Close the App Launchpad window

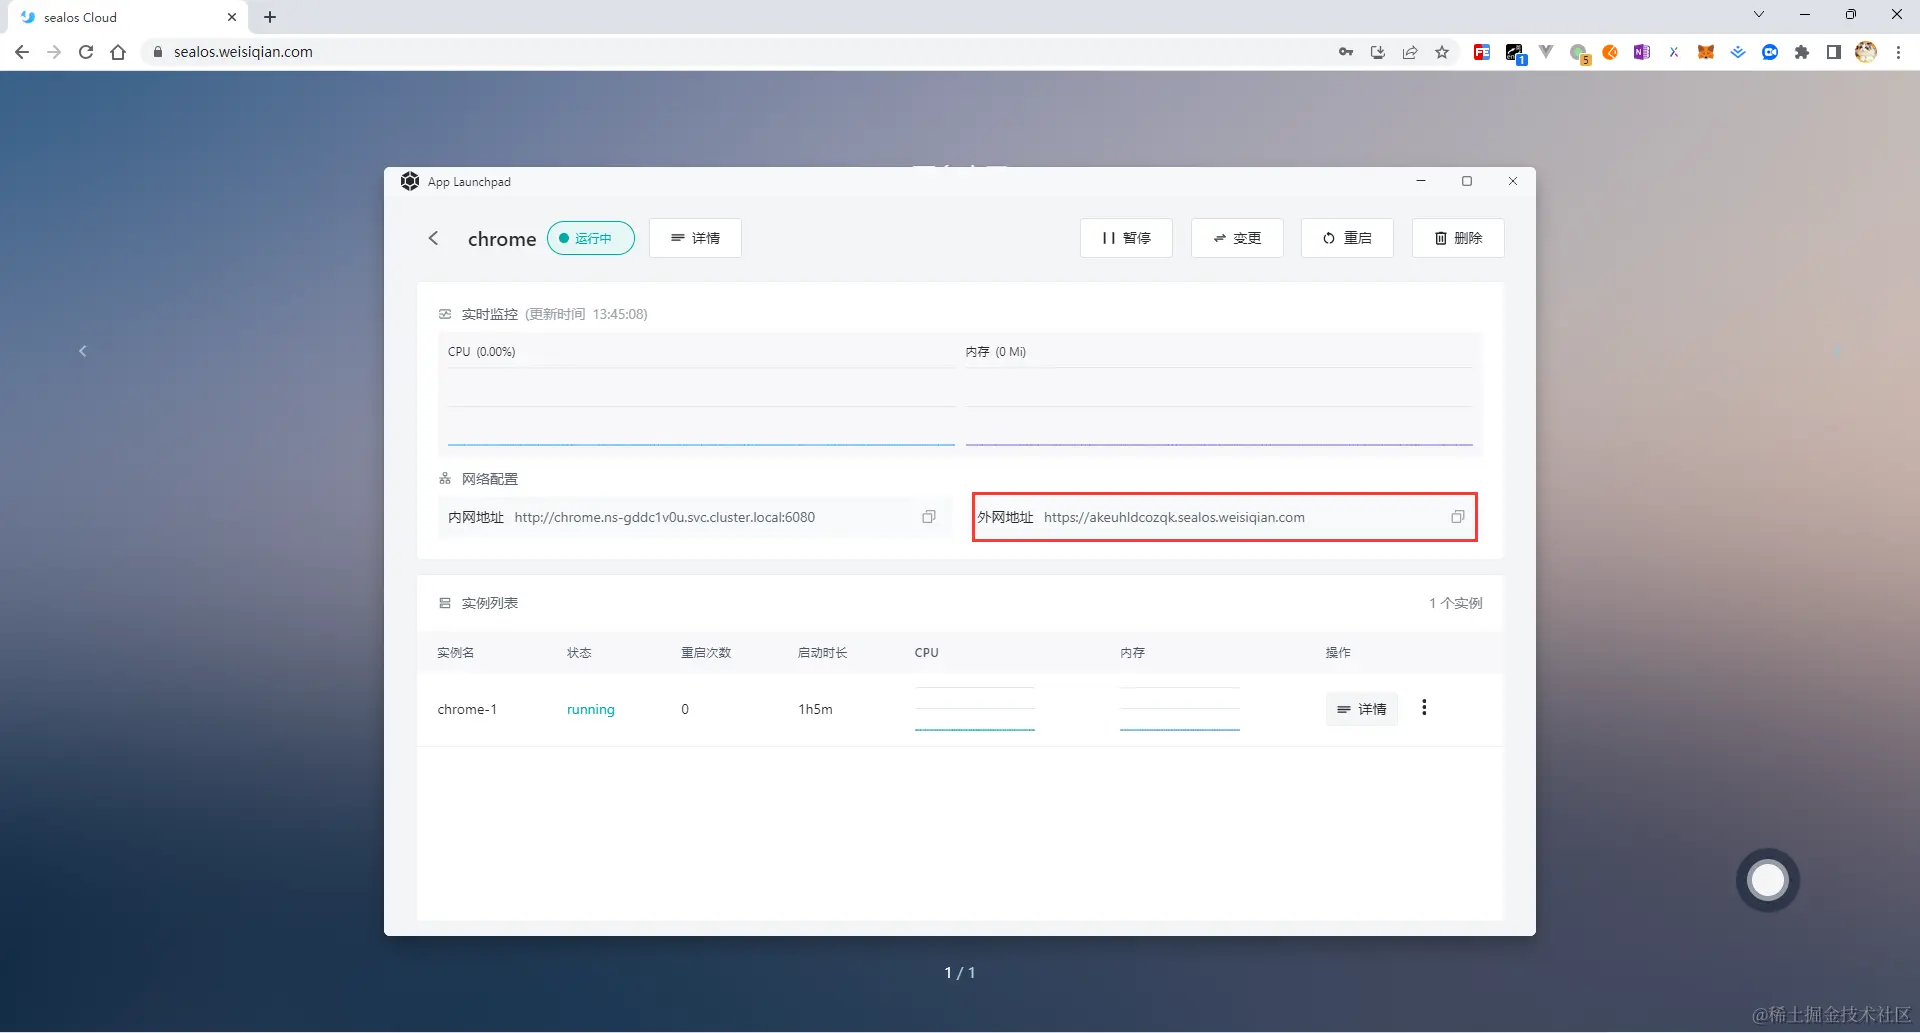tap(1513, 181)
